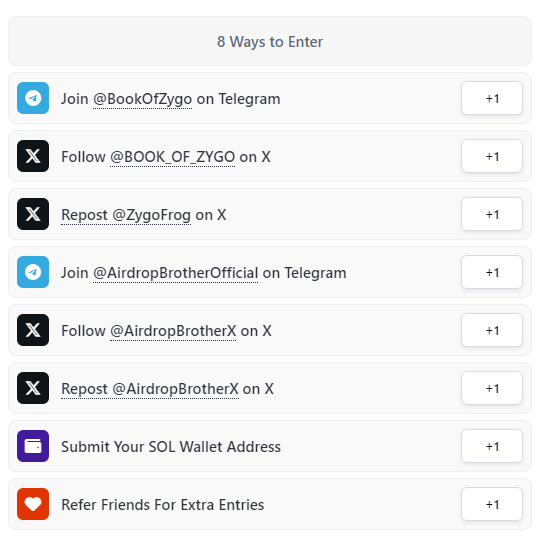Click the X icon beside Repost @AirdropBrotherX
The image size is (540, 536).
pyautogui.click(x=33, y=388)
